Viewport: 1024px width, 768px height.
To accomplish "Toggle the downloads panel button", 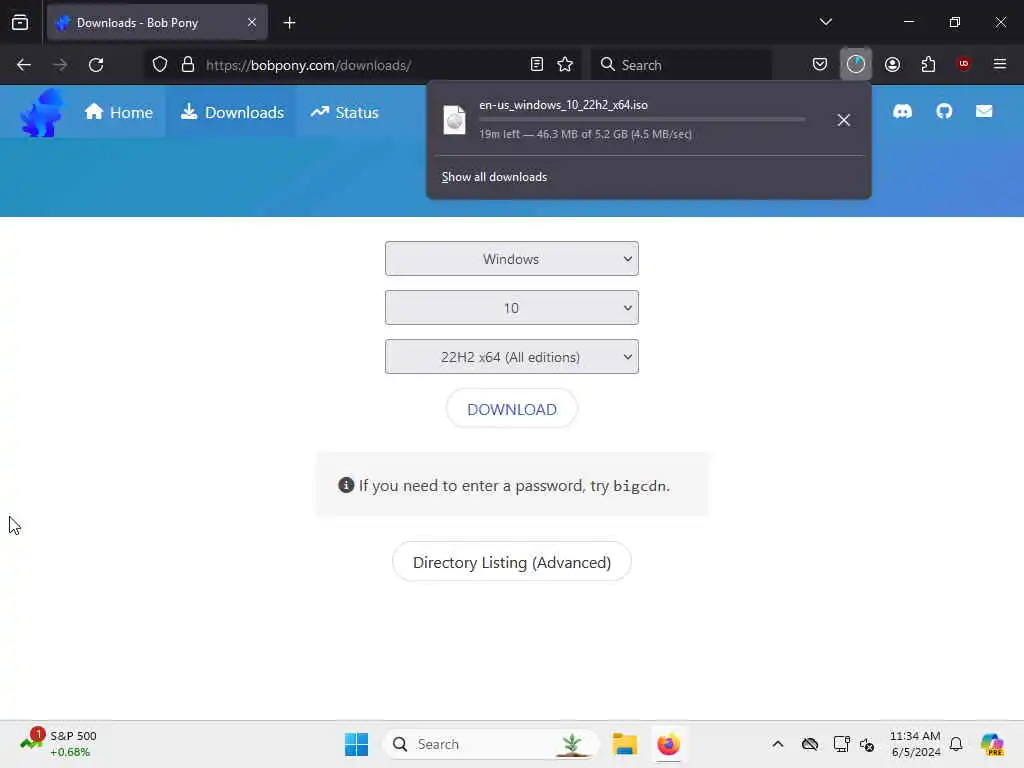I will pos(856,64).
